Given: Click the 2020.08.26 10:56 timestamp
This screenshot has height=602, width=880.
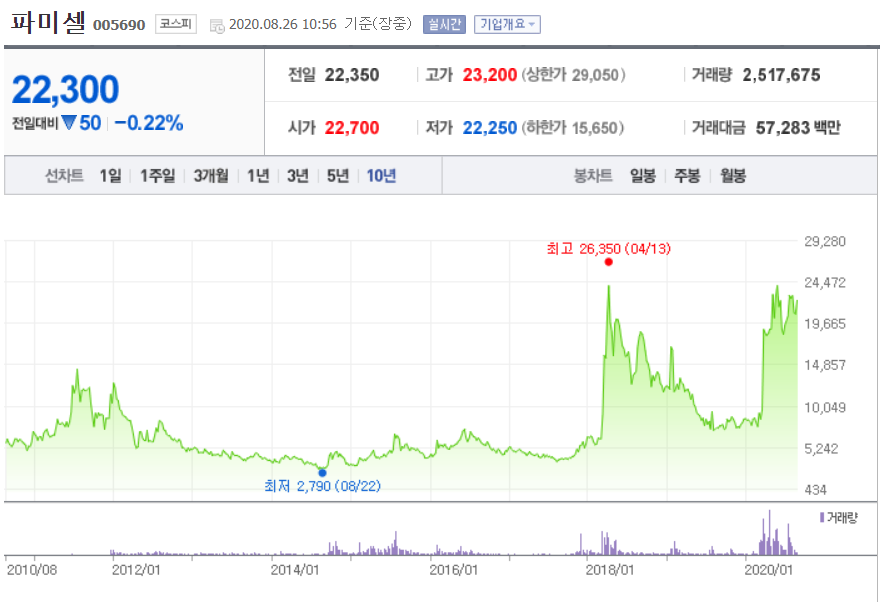Looking at the screenshot, I should (x=283, y=25).
